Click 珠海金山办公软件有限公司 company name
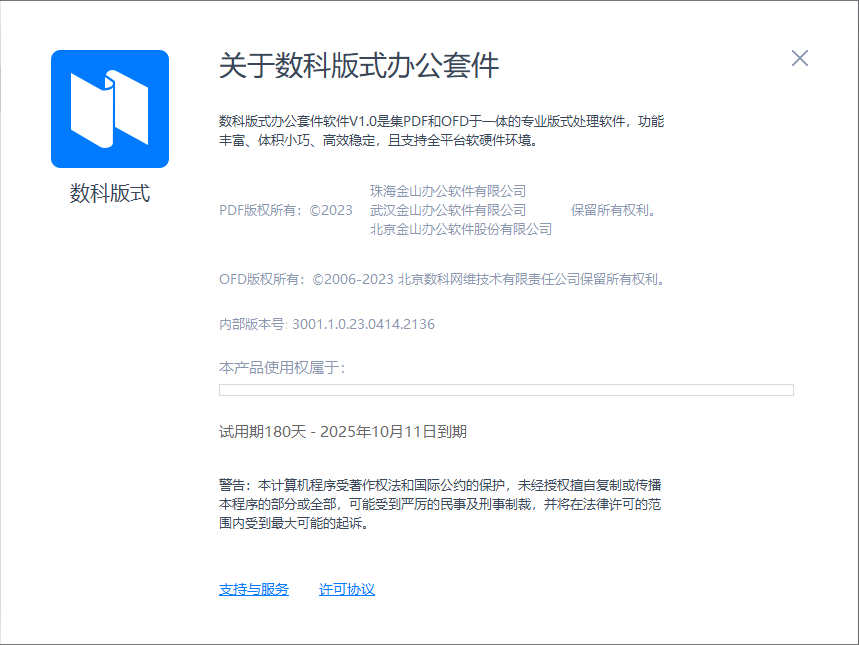The image size is (859, 645). 448,191
